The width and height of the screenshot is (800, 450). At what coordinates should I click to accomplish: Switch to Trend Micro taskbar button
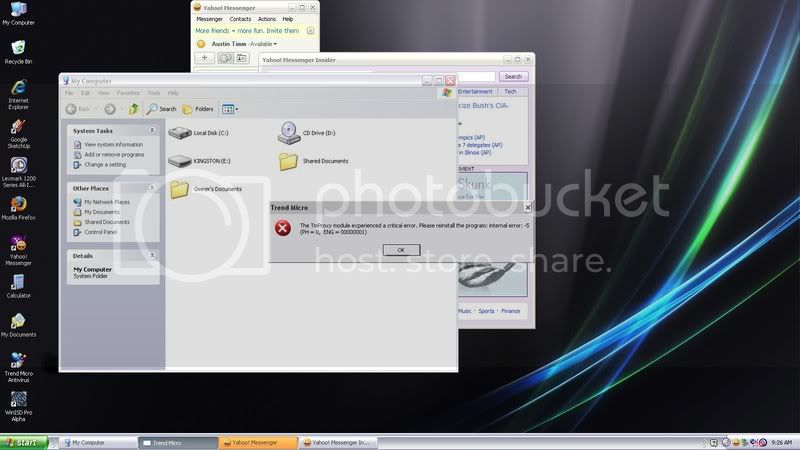[179, 442]
